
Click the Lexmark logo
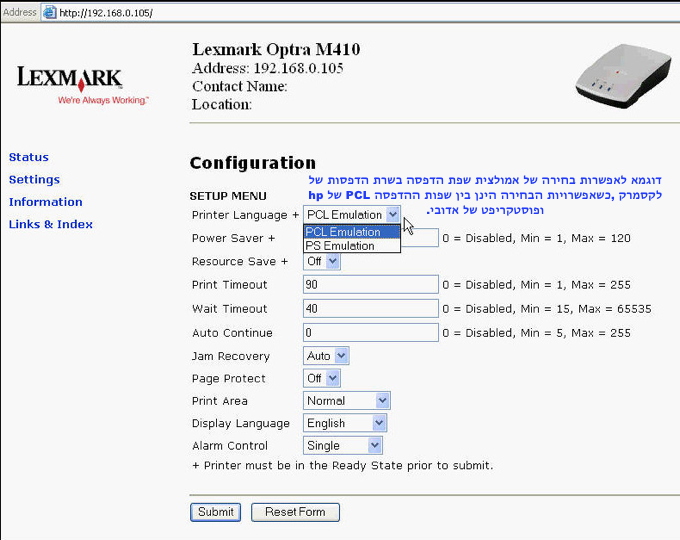click(x=70, y=79)
